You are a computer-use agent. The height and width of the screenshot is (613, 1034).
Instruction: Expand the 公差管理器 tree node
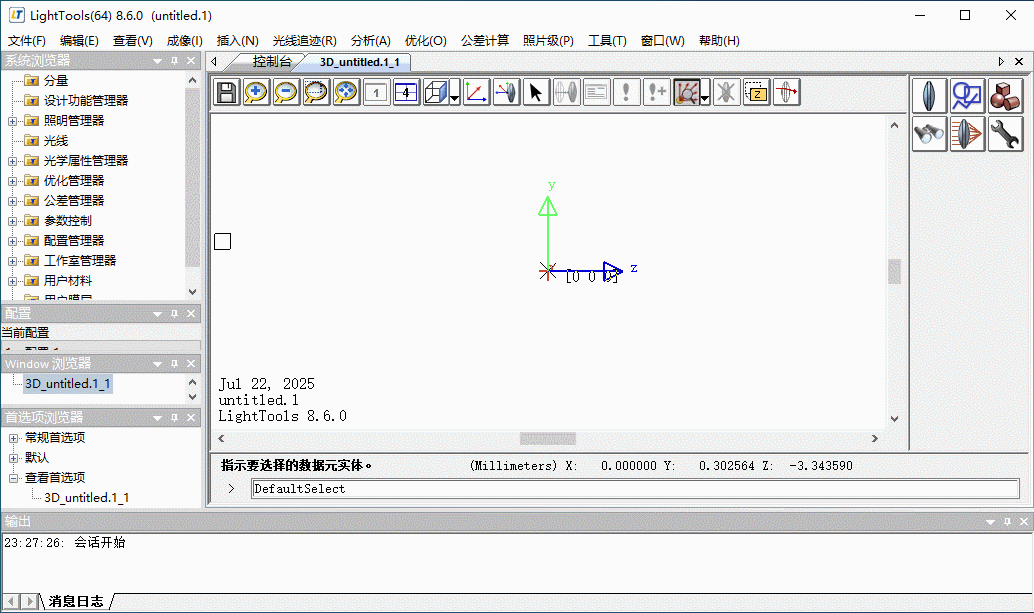point(12,201)
